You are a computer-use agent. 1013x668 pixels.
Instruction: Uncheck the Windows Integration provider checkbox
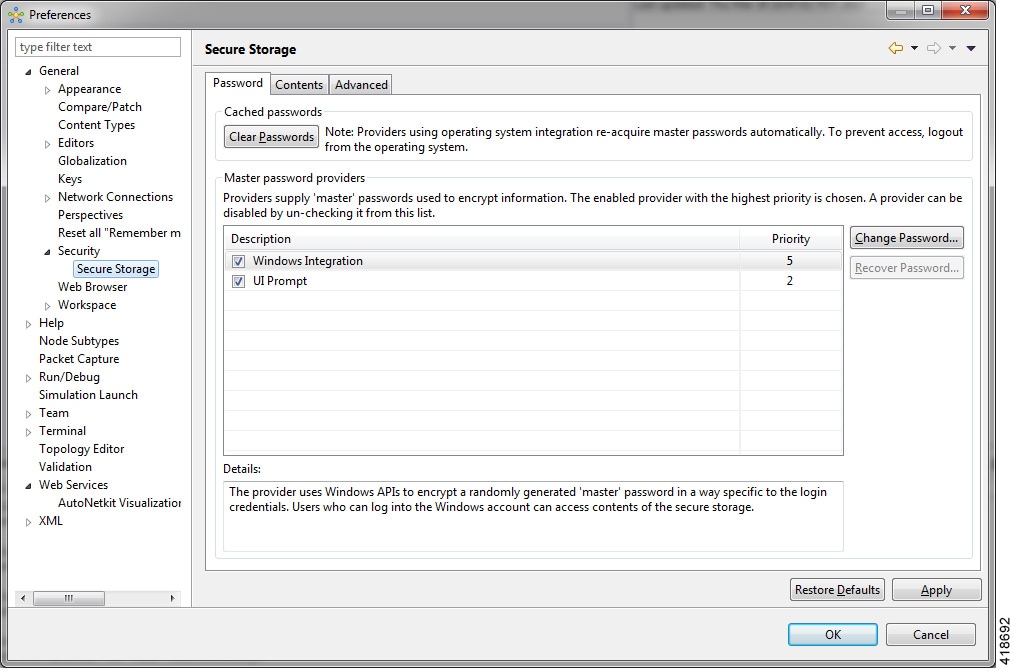pyautogui.click(x=238, y=261)
